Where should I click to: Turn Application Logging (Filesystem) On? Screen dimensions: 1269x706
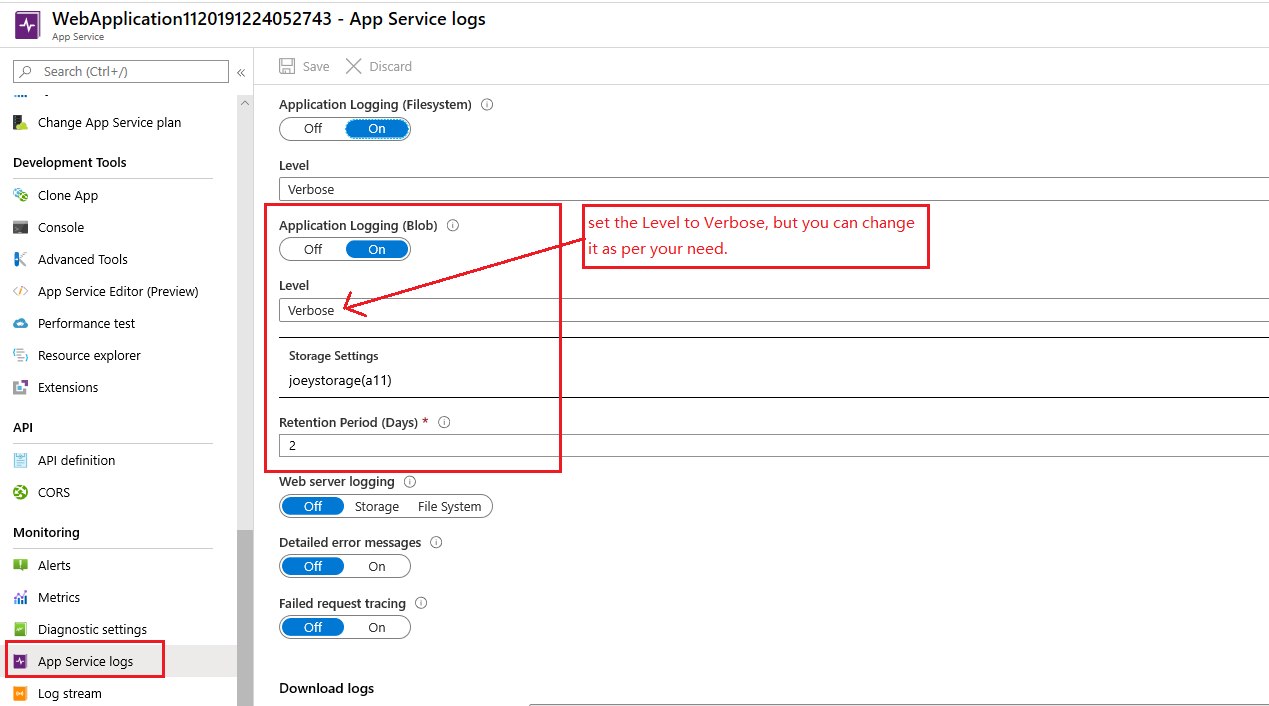click(377, 128)
